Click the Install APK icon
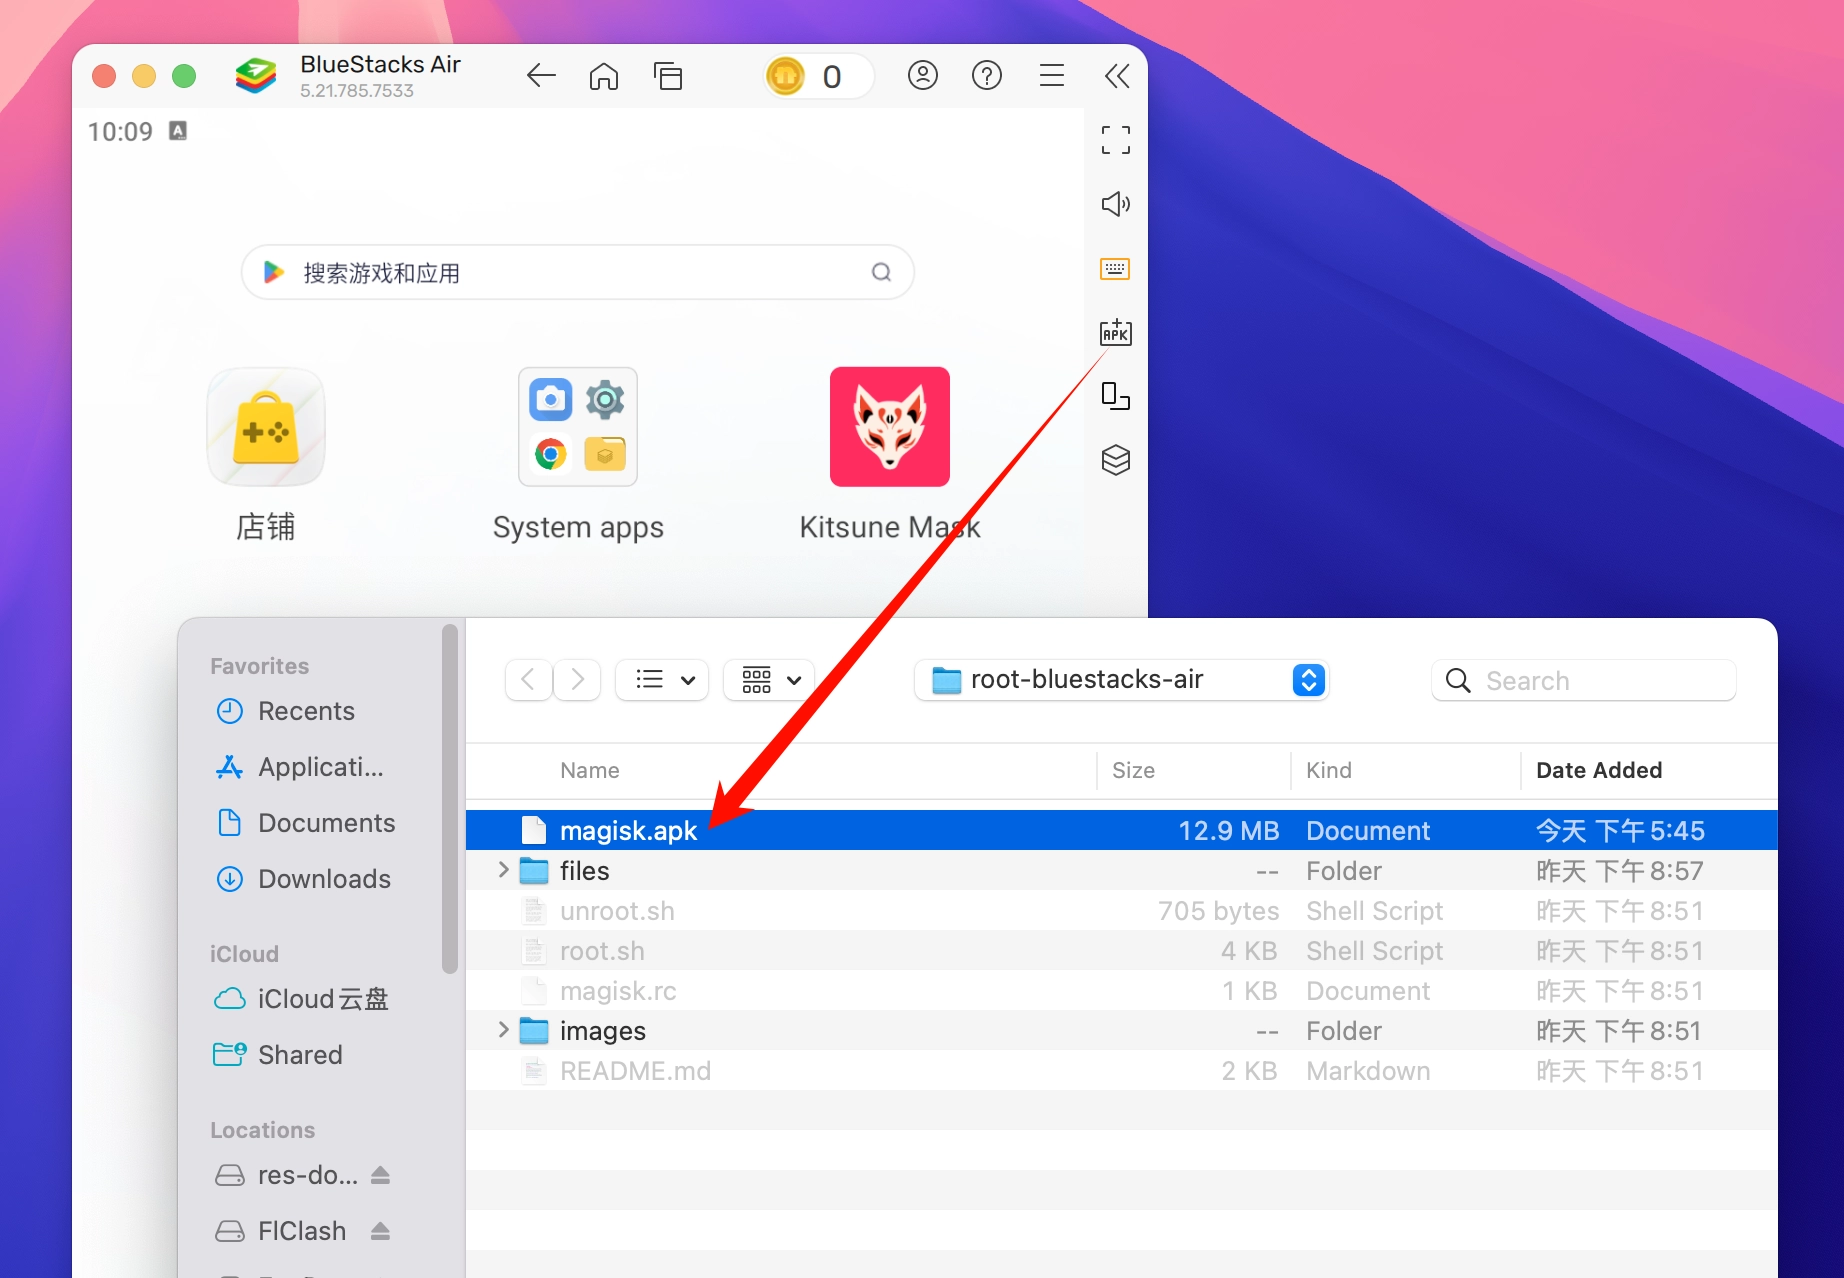This screenshot has height=1278, width=1844. (x=1116, y=332)
